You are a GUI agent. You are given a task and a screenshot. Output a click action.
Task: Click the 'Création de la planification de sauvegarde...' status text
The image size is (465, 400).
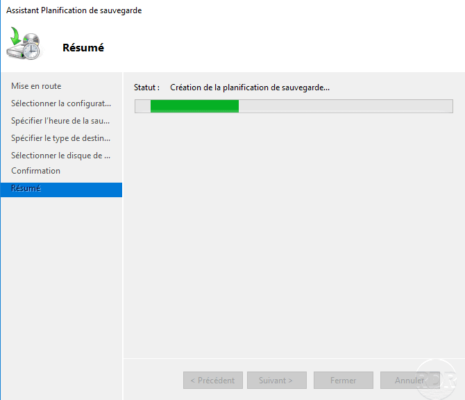click(250, 88)
